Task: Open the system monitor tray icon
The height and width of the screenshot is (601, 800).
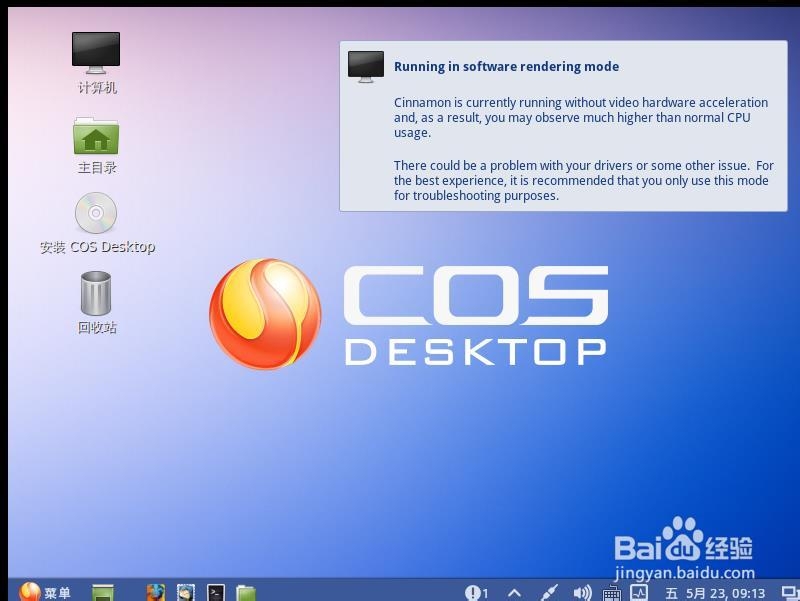Action: (639, 592)
